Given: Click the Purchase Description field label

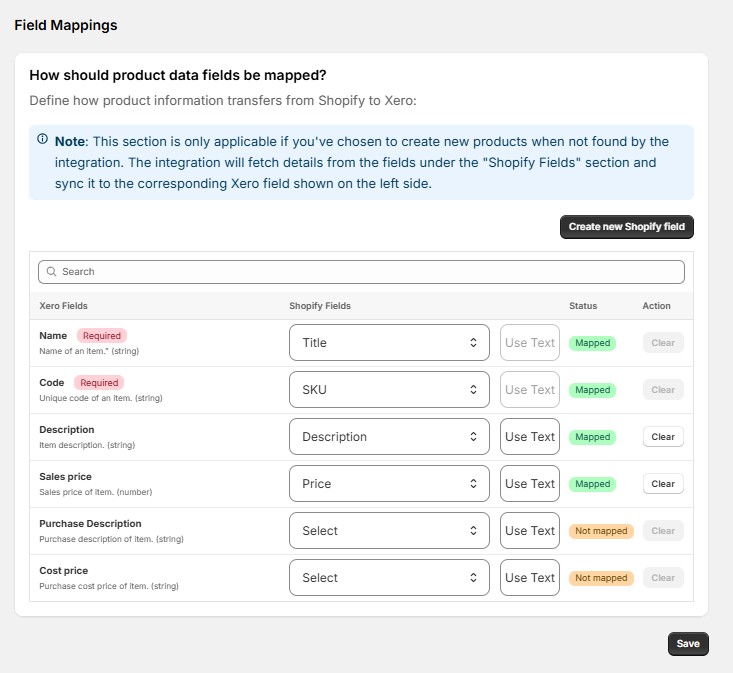Looking at the screenshot, I should click(90, 523).
